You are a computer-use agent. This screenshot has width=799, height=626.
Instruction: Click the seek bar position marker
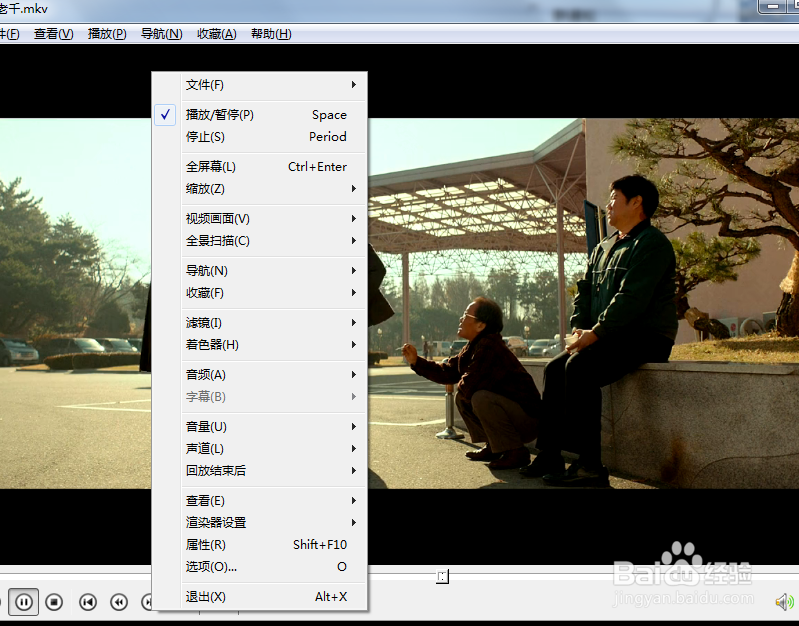point(442,577)
